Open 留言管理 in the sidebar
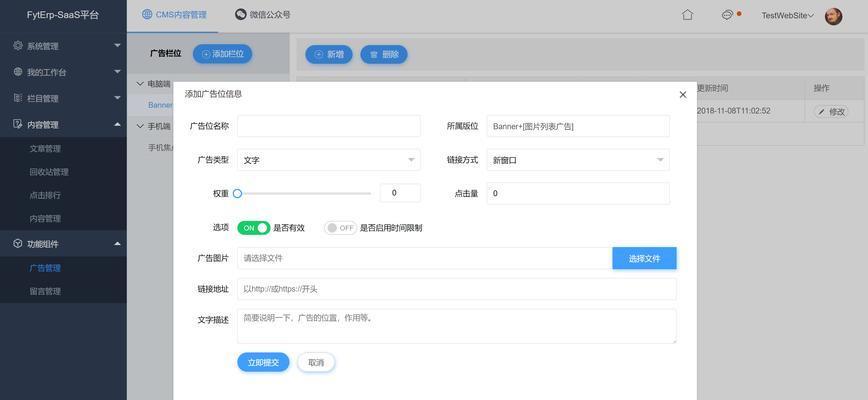Image resolution: width=868 pixels, height=400 pixels. click(45, 291)
